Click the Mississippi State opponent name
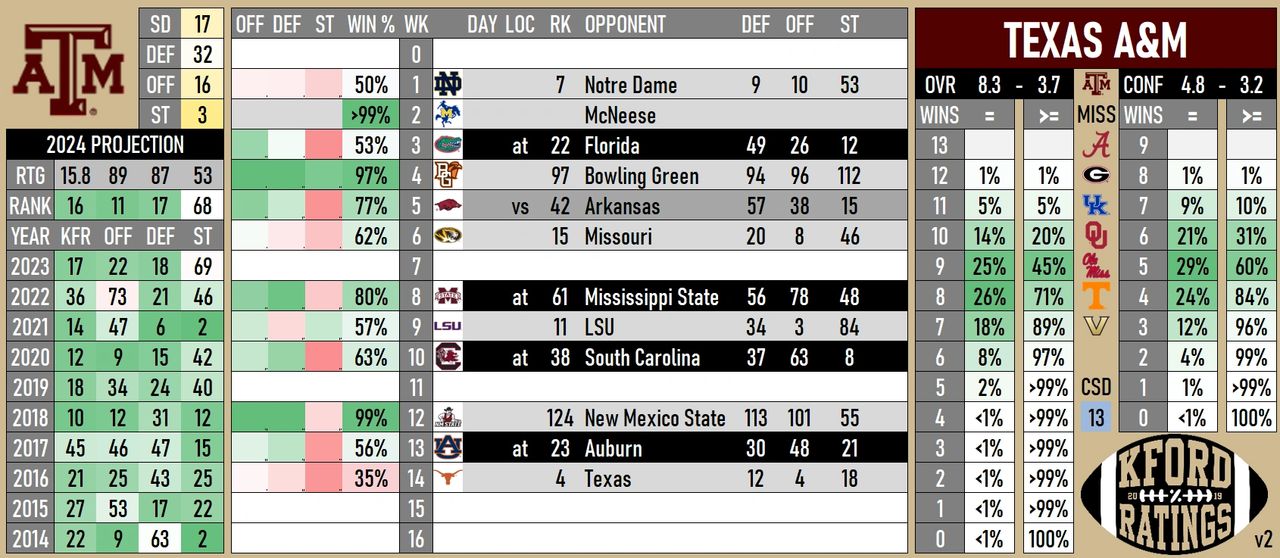The width and height of the screenshot is (1280, 558). click(651, 297)
